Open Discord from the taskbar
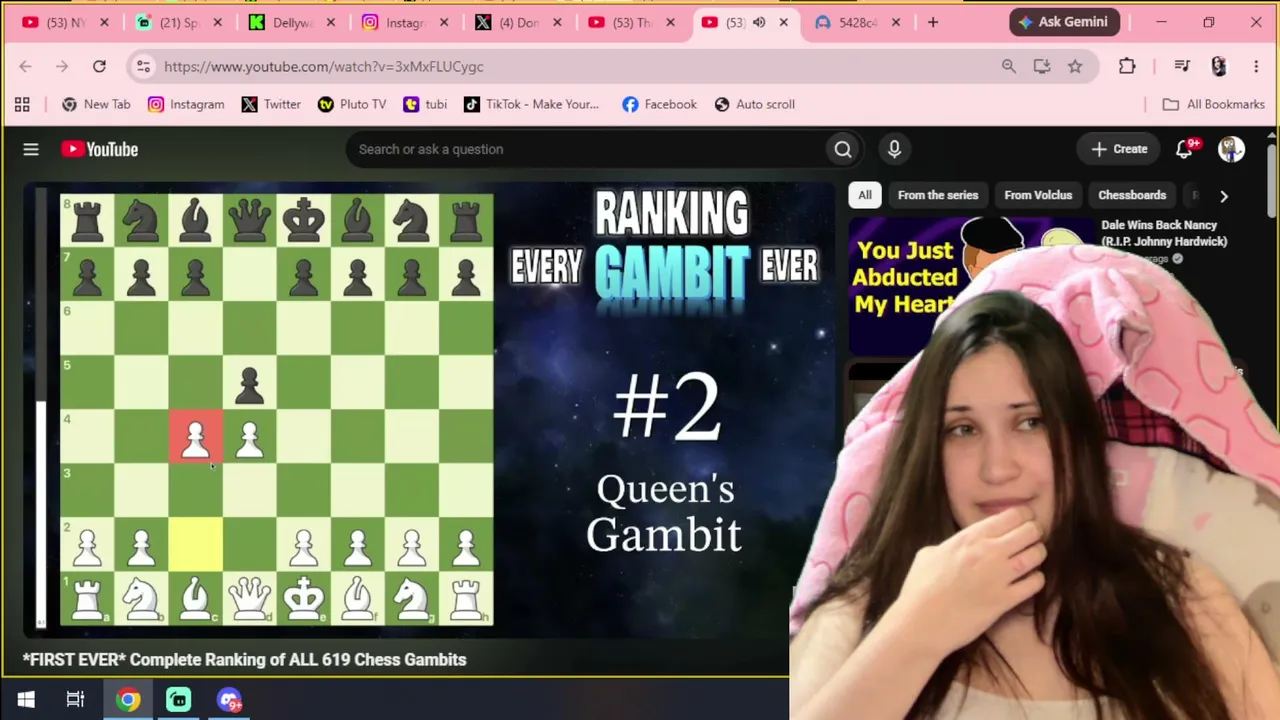The height and width of the screenshot is (720, 1280). tap(229, 700)
